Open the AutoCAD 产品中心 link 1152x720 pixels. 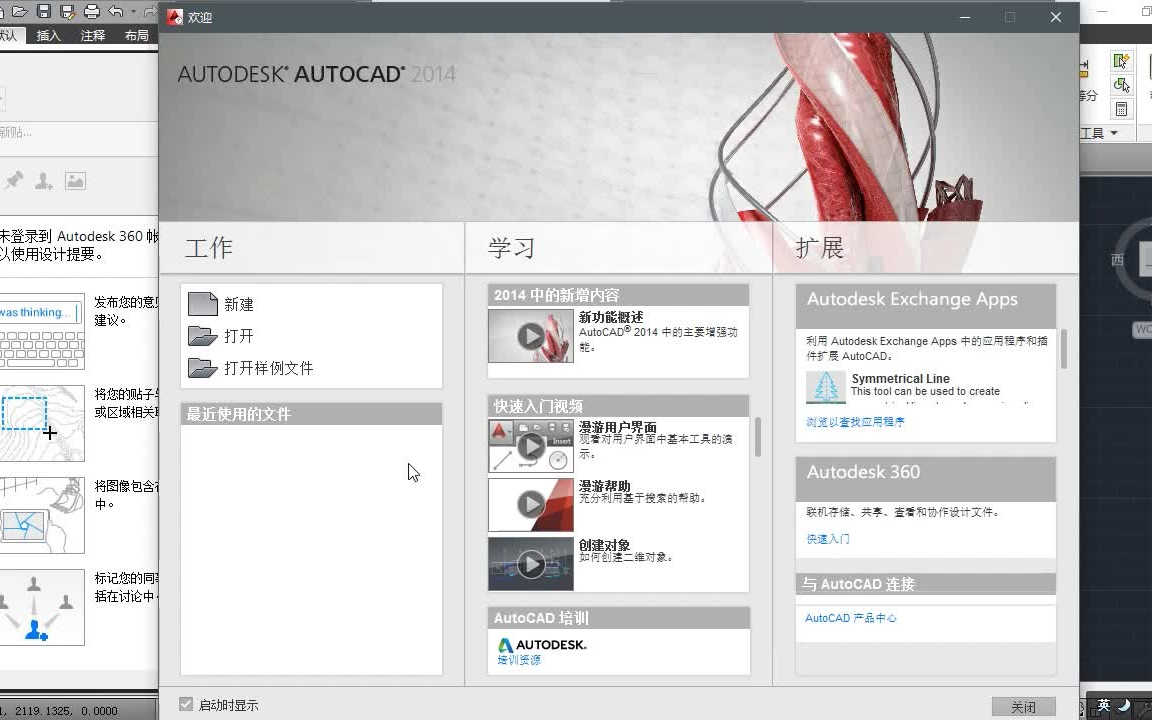click(x=851, y=618)
